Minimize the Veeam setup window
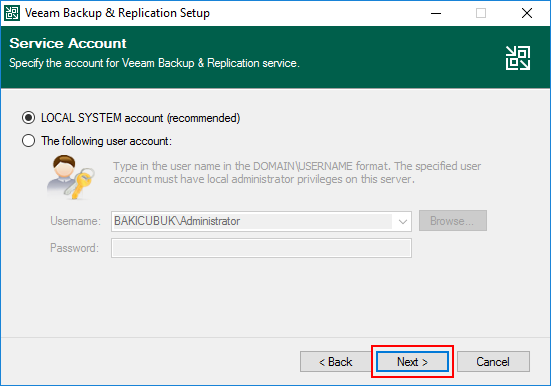 [x=436, y=13]
